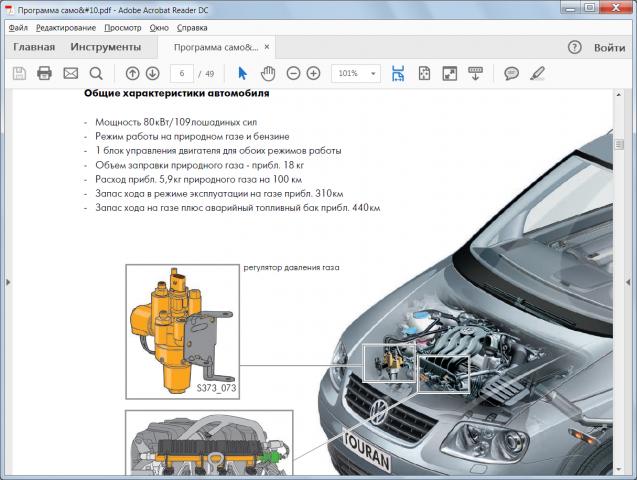Click the vertical scrollbar thumb
The image size is (637, 480).
click(x=619, y=145)
